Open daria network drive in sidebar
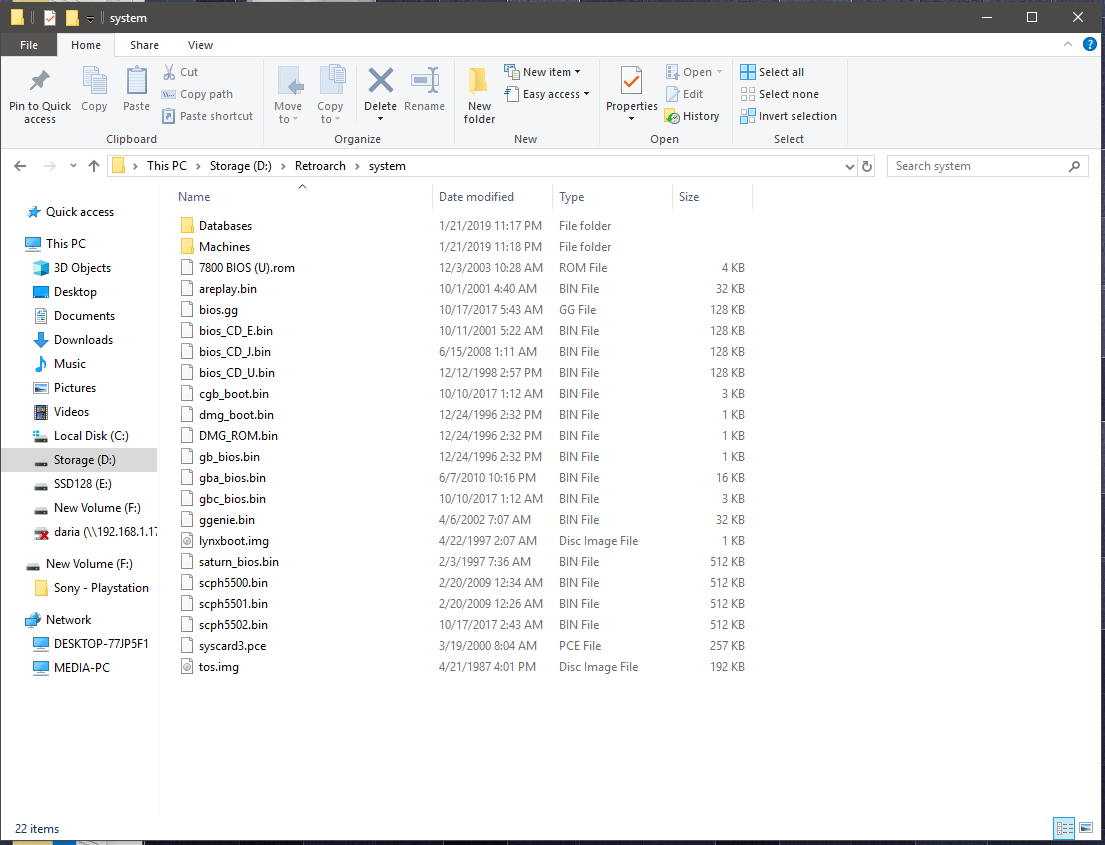The image size is (1105, 845). pos(95,532)
